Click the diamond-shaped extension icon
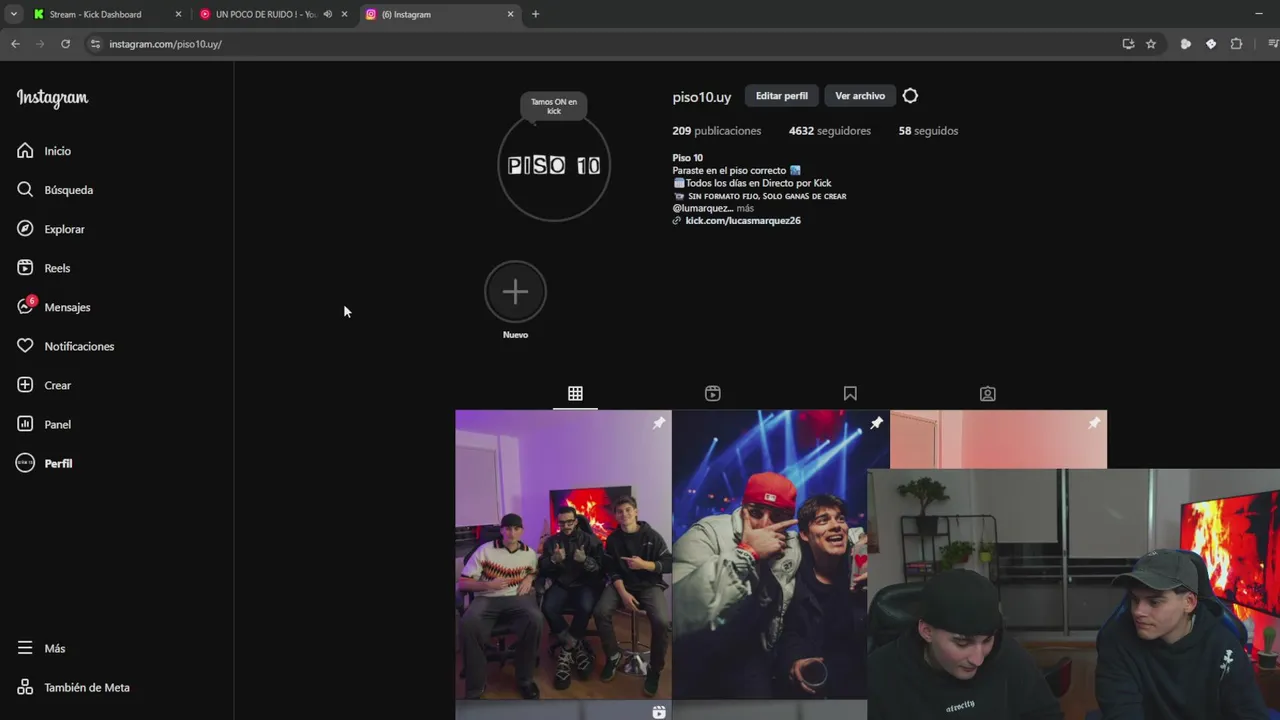The width and height of the screenshot is (1280, 720). [1211, 44]
